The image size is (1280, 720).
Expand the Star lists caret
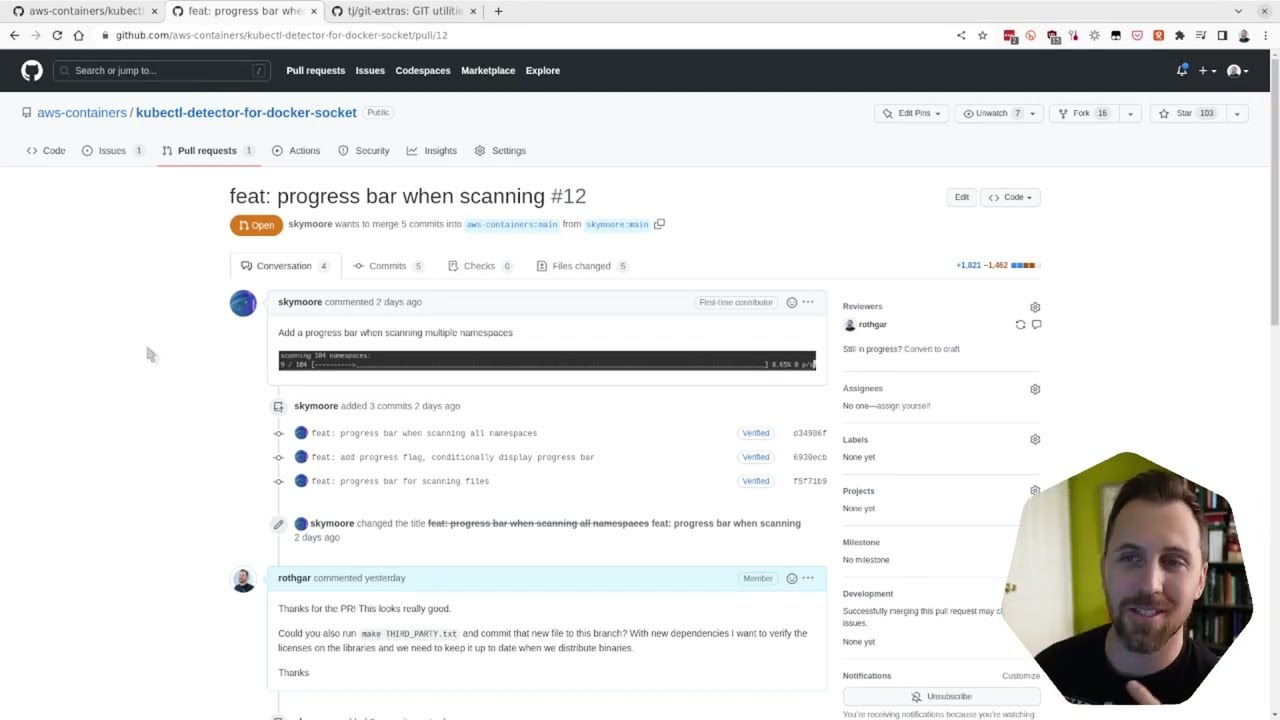tap(1237, 113)
